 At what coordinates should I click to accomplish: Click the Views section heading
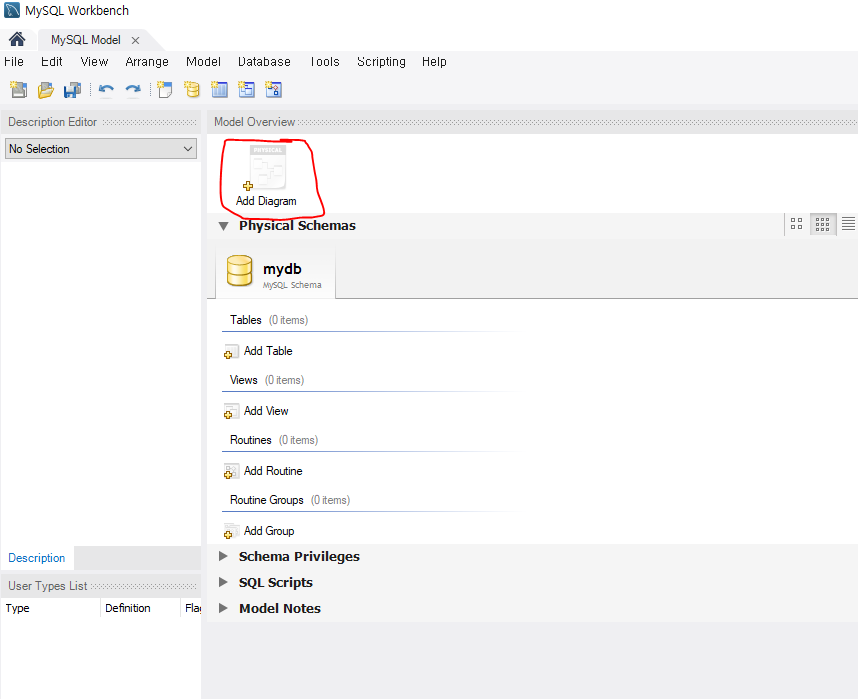click(x=244, y=380)
